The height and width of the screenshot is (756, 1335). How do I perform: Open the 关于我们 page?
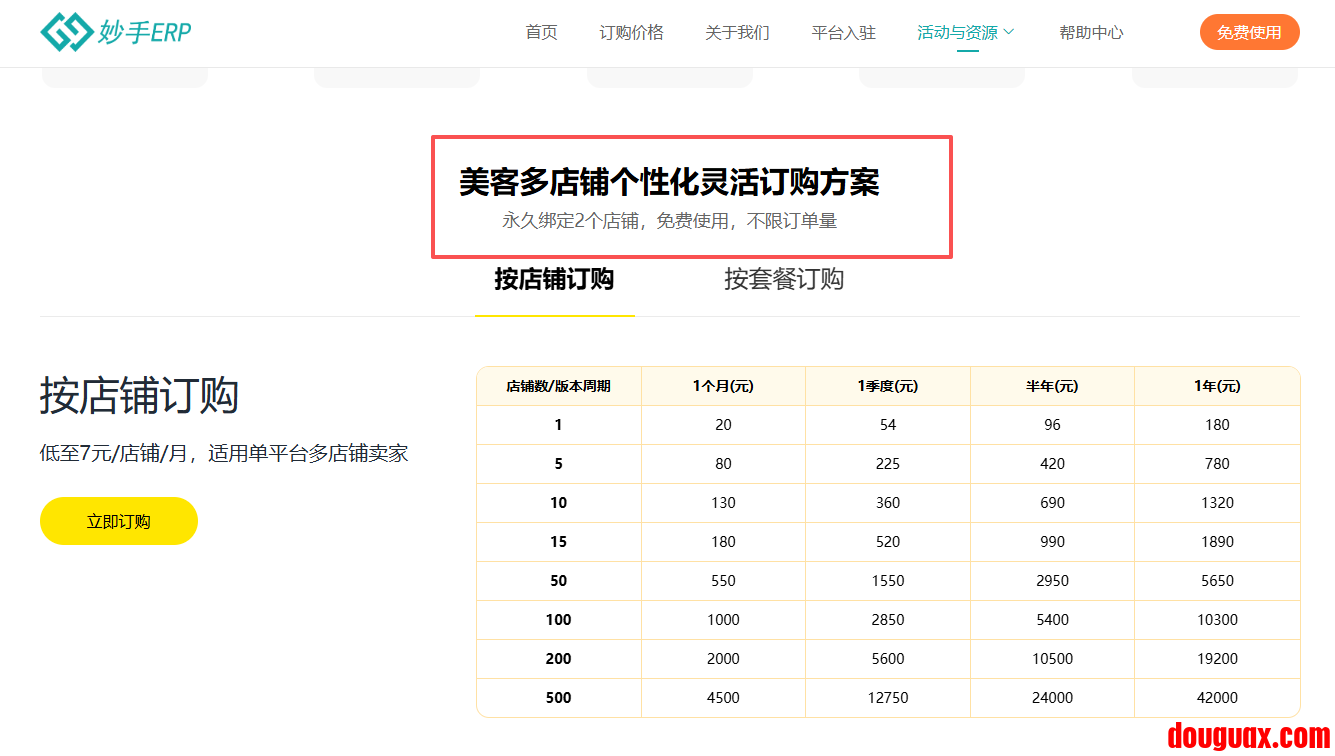pyautogui.click(x=737, y=33)
